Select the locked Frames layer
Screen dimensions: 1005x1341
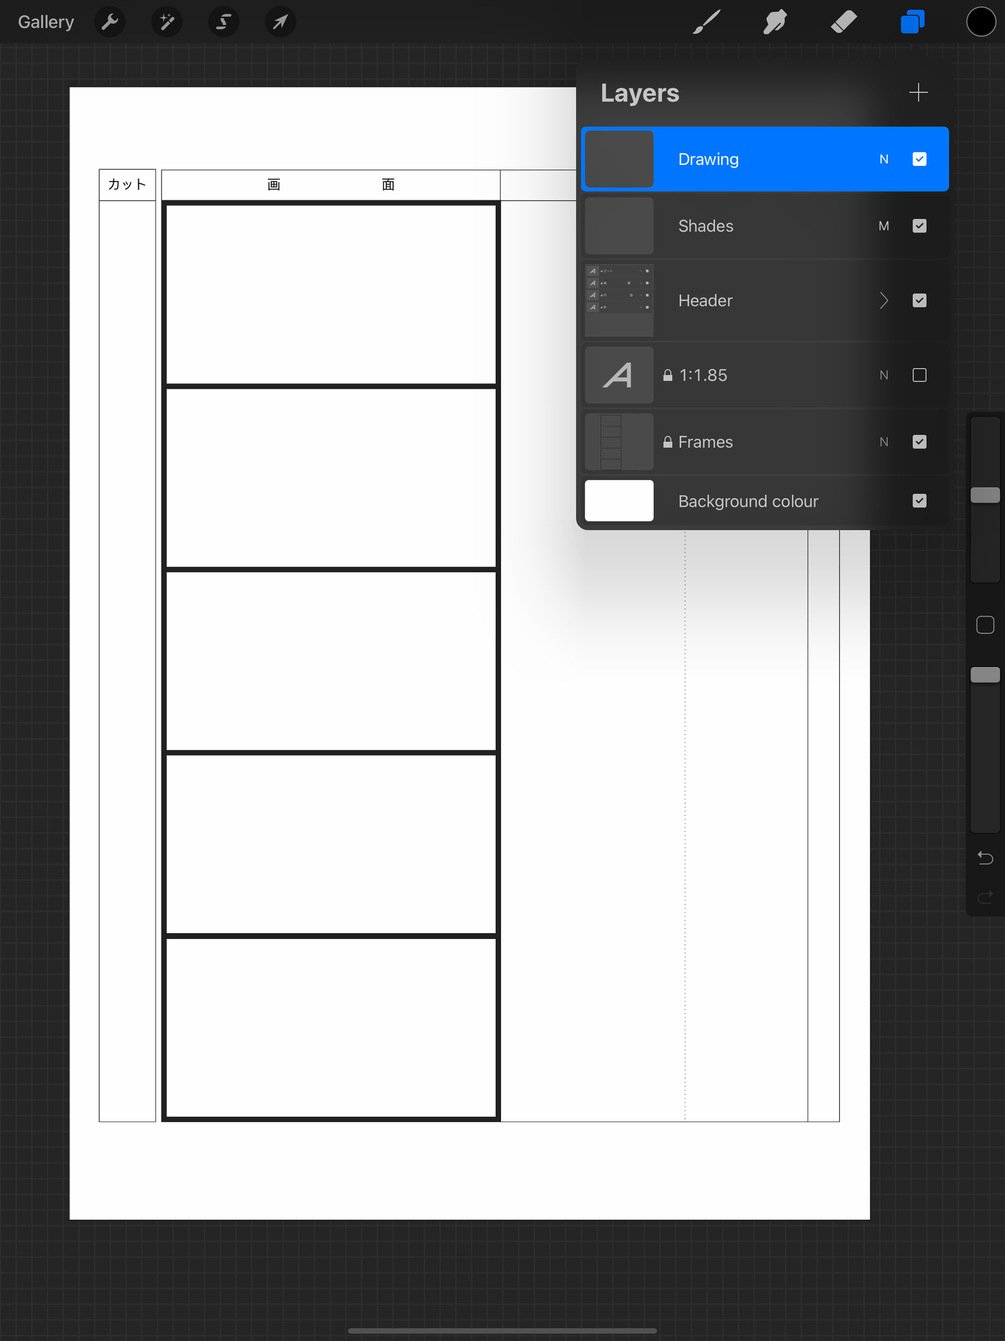pyautogui.click(x=765, y=442)
